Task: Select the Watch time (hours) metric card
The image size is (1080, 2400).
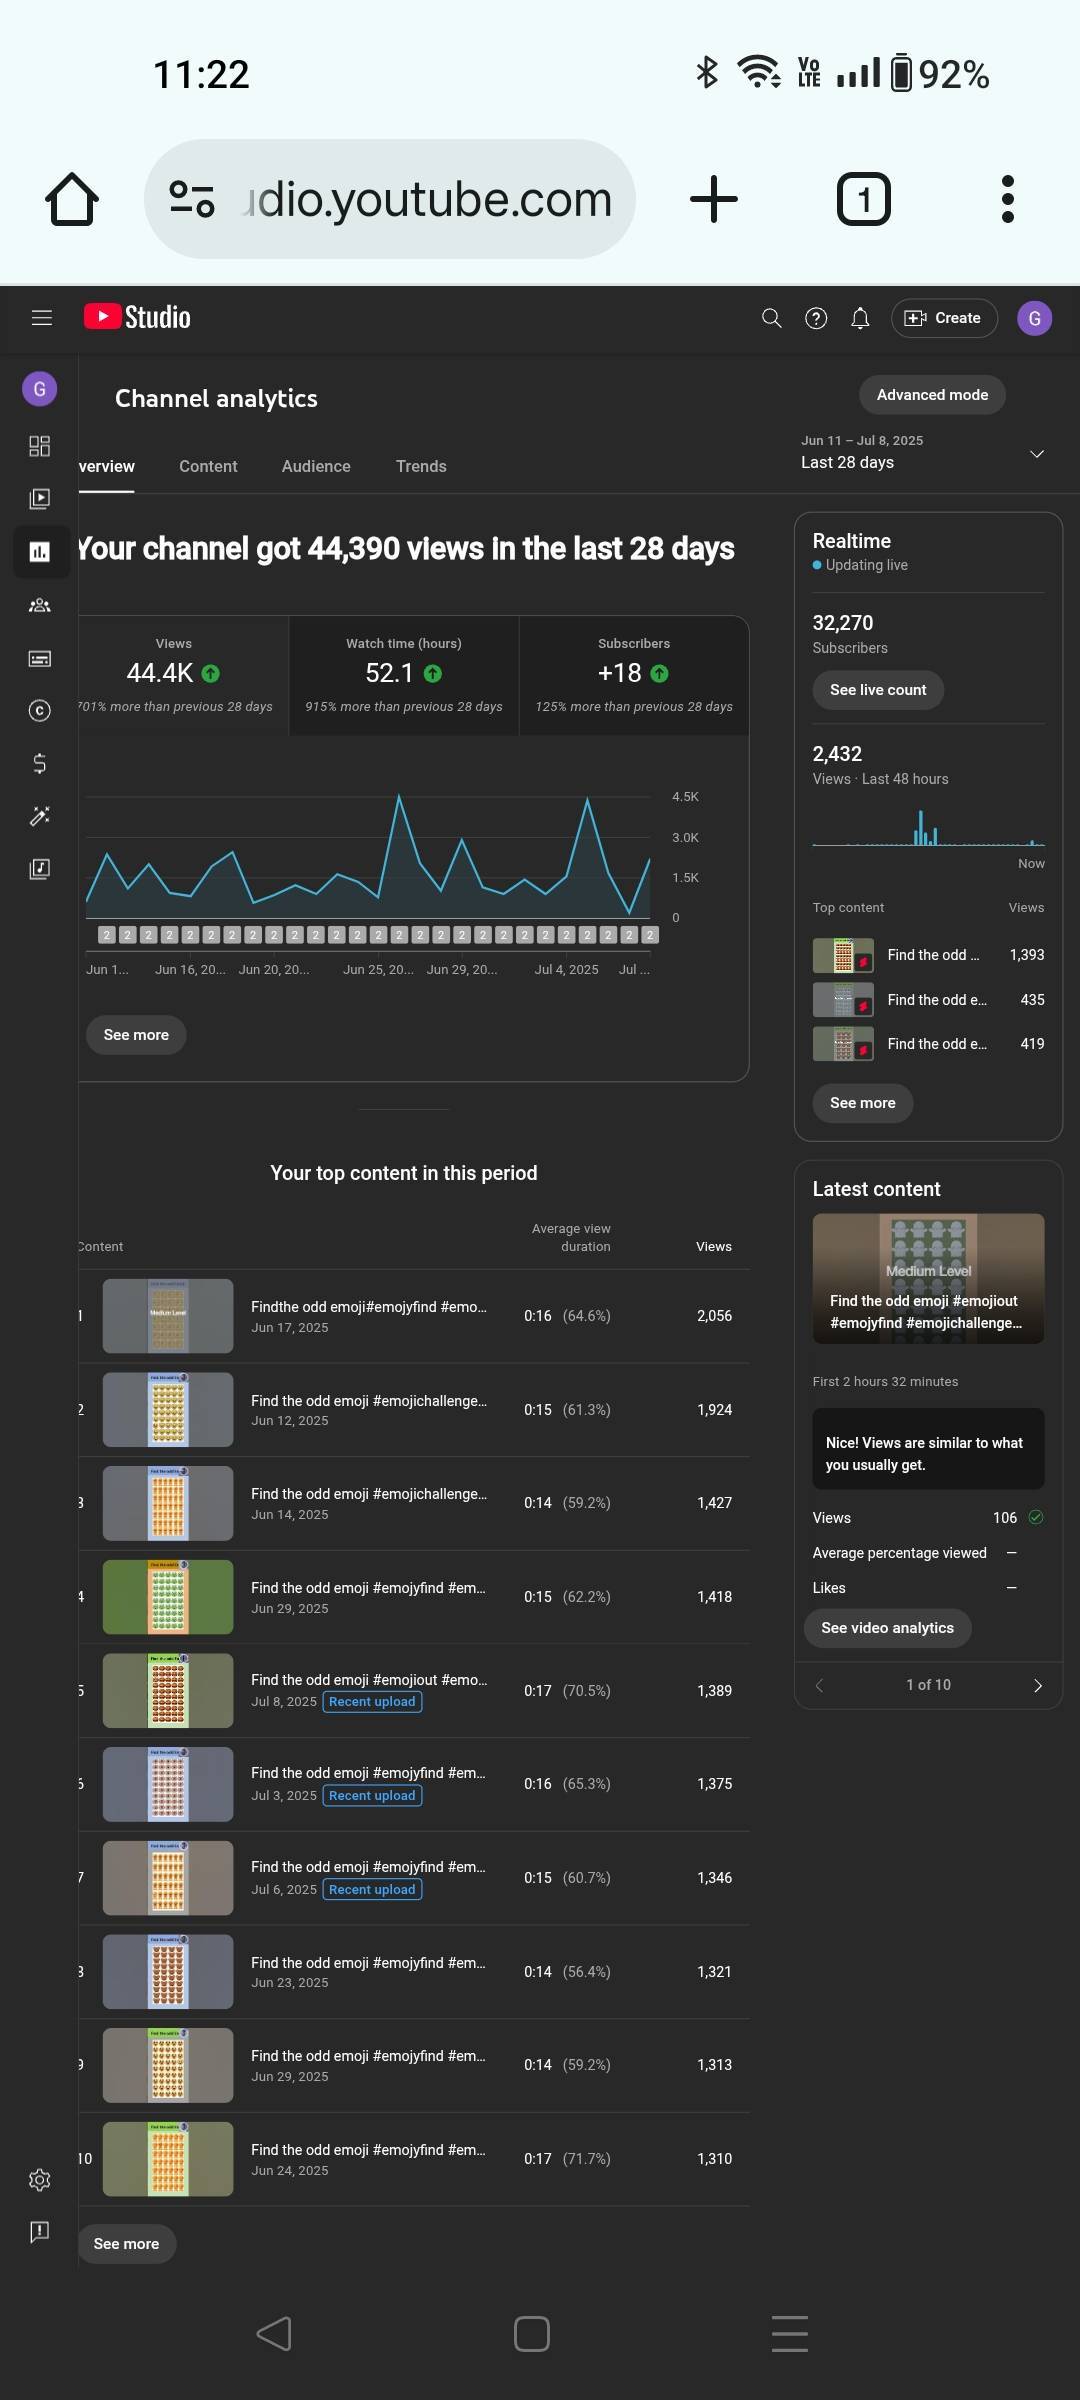Action: [404, 676]
